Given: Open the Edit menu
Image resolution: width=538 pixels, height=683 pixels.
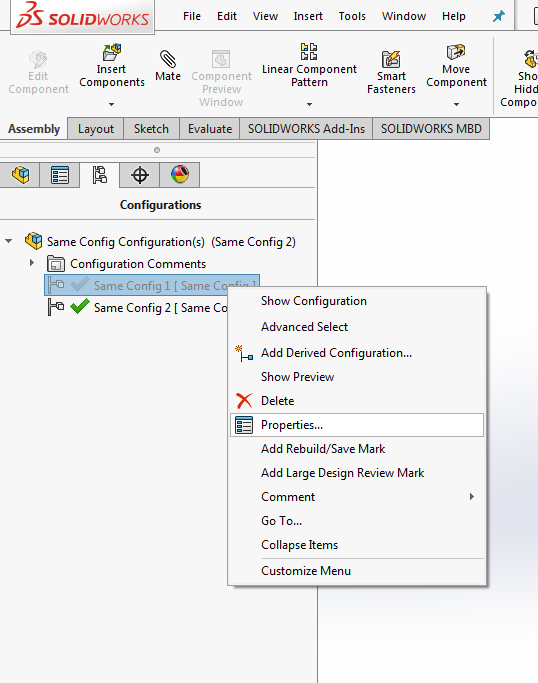Looking at the screenshot, I should click(227, 16).
